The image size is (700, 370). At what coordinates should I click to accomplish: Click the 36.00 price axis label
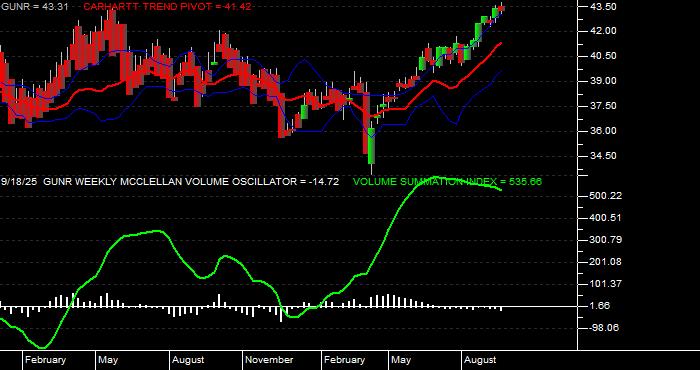(x=603, y=131)
